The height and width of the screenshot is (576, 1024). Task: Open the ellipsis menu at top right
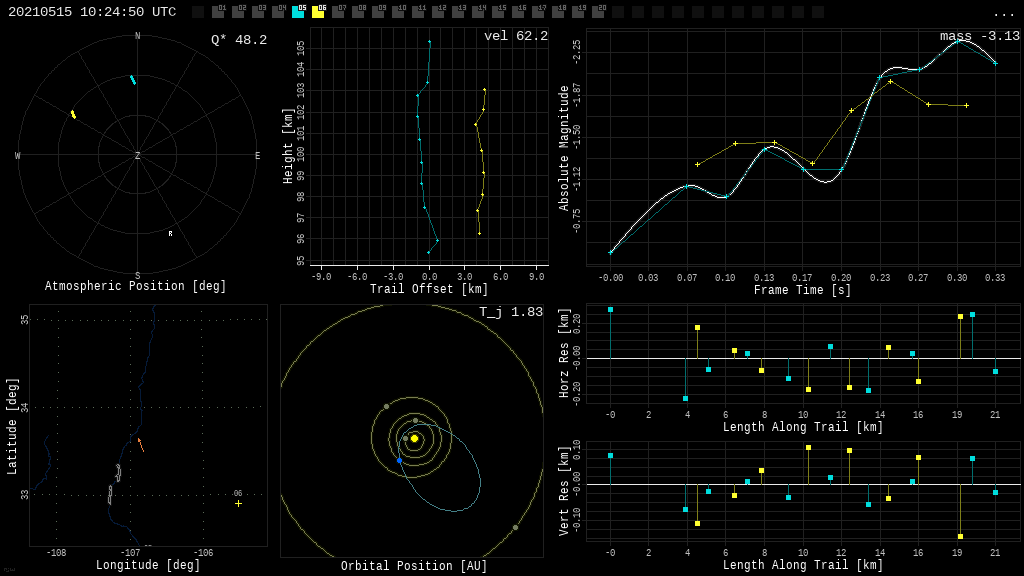click(1003, 13)
